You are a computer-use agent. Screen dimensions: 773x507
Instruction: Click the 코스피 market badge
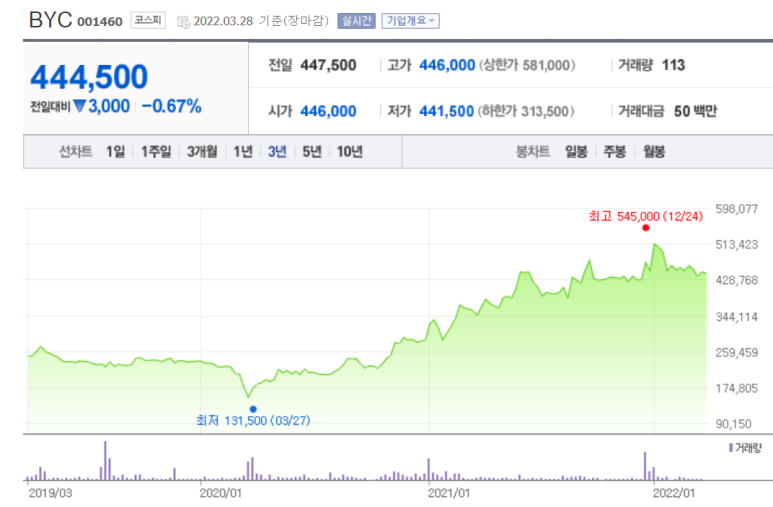148,20
